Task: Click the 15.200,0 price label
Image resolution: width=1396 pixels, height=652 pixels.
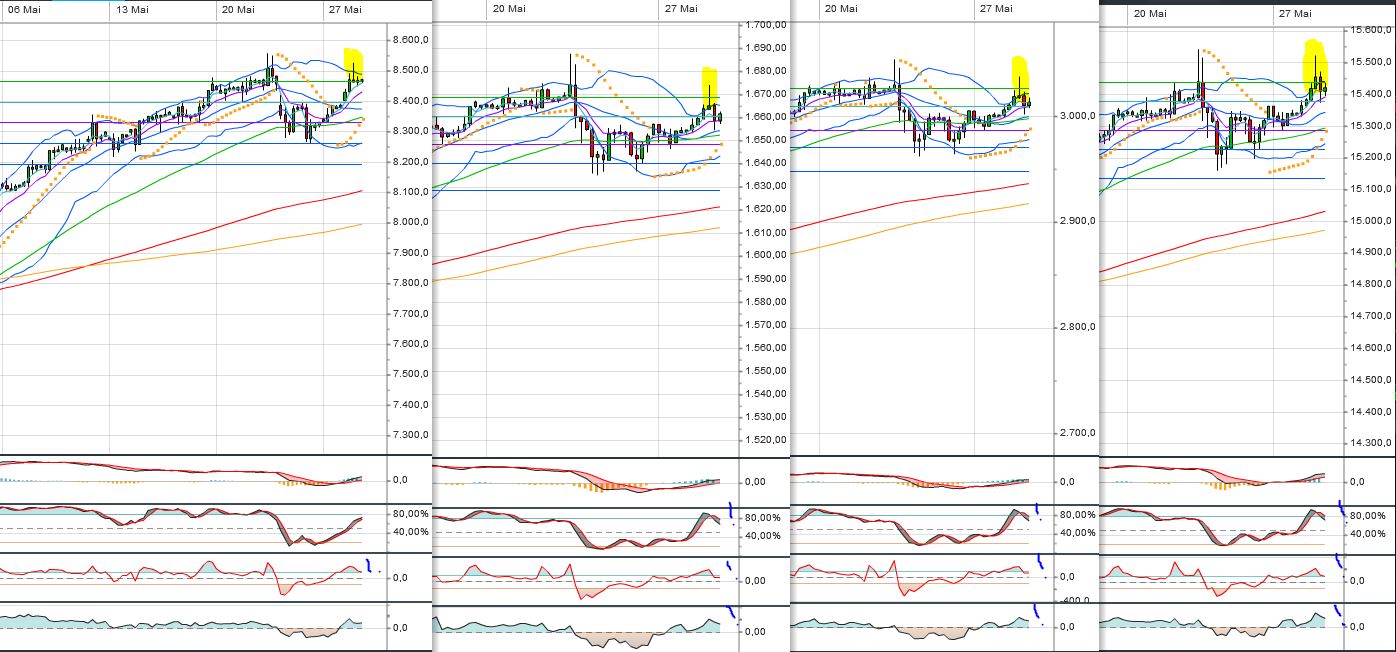Action: [x=1371, y=158]
